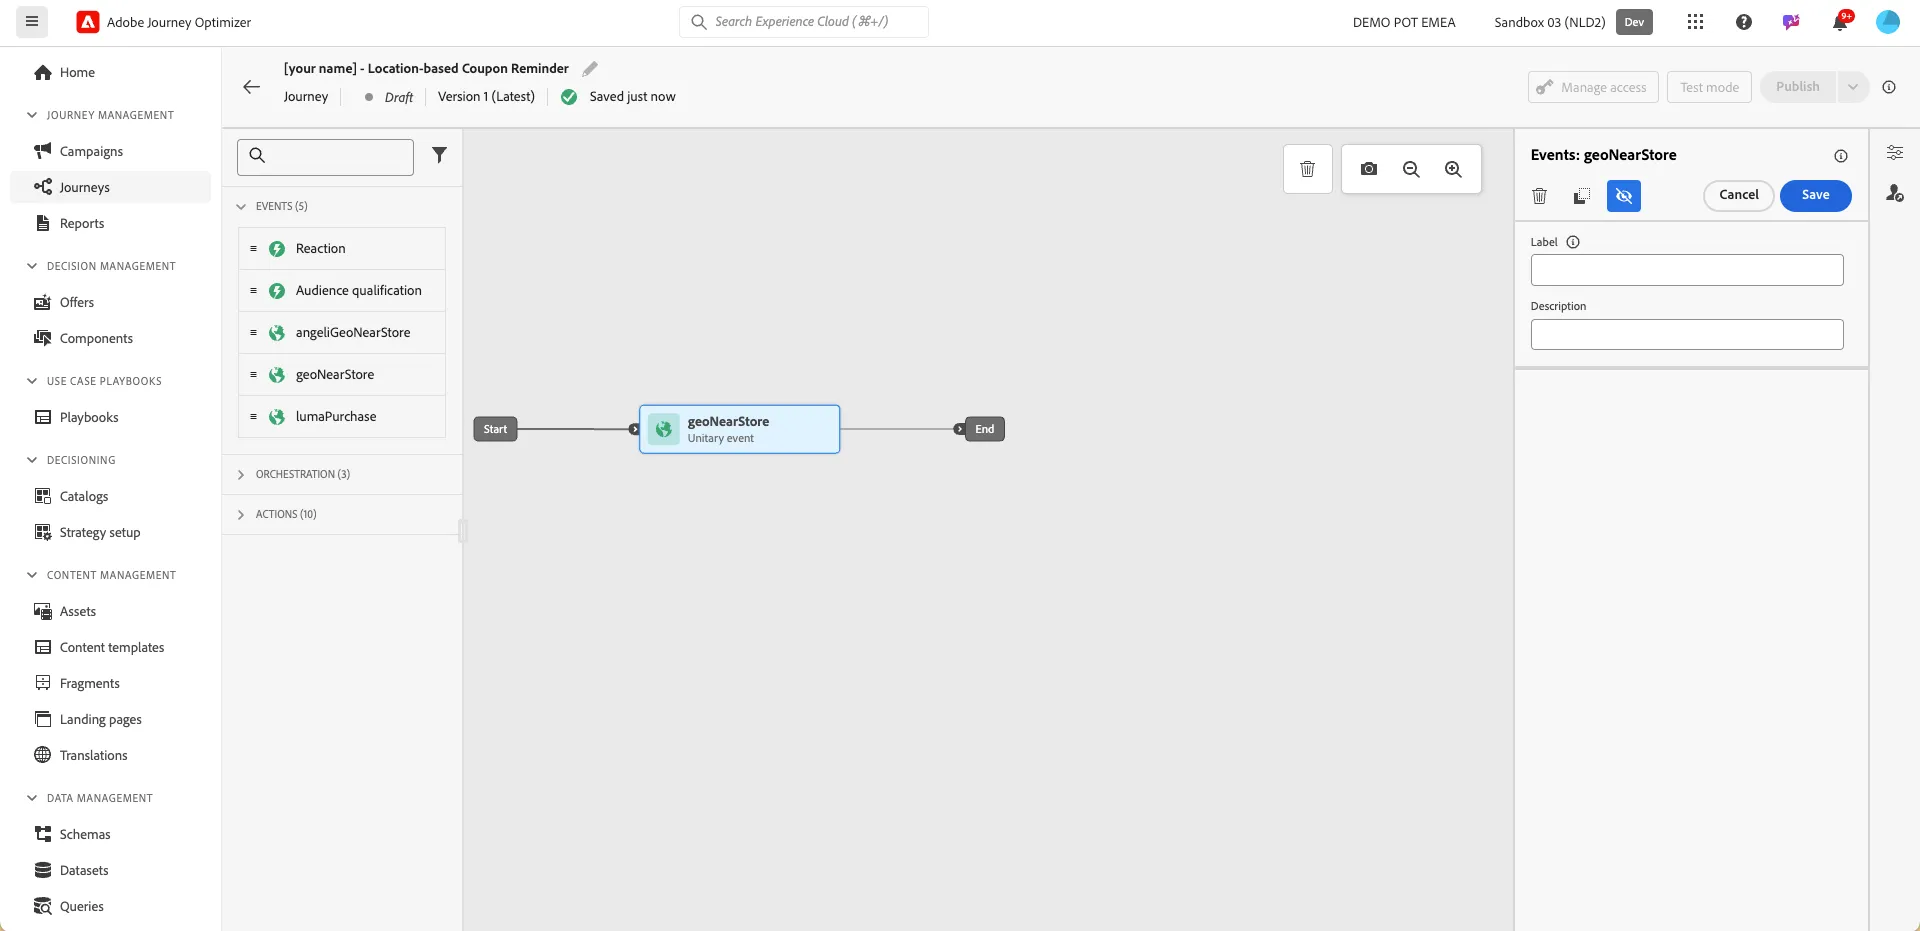
Task: Click the Cancel button
Action: pos(1738,196)
